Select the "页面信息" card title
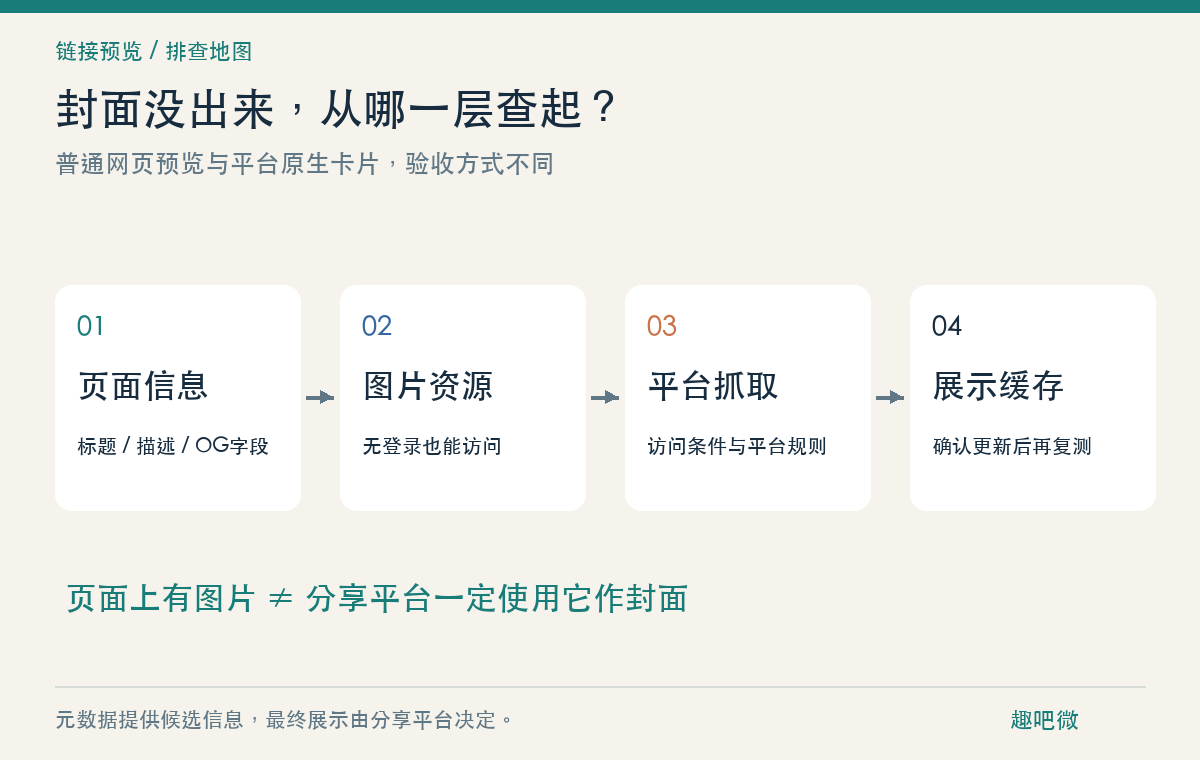1200x760 pixels. (x=143, y=386)
